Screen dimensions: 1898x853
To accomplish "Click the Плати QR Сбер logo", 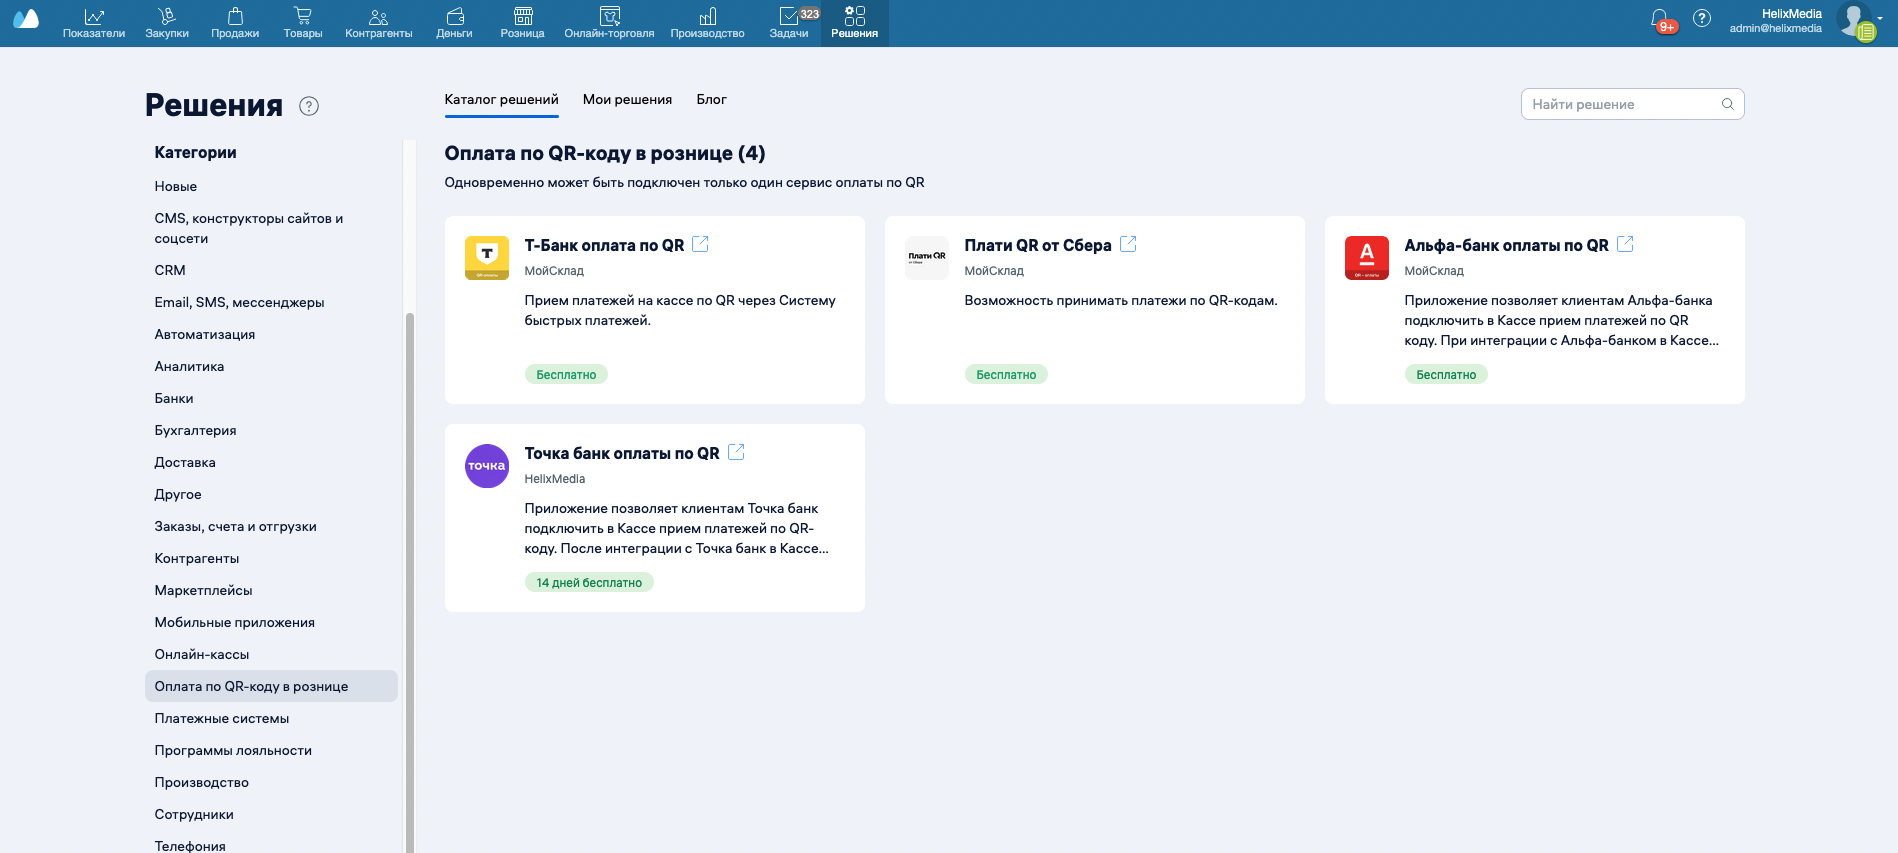I will coord(927,258).
